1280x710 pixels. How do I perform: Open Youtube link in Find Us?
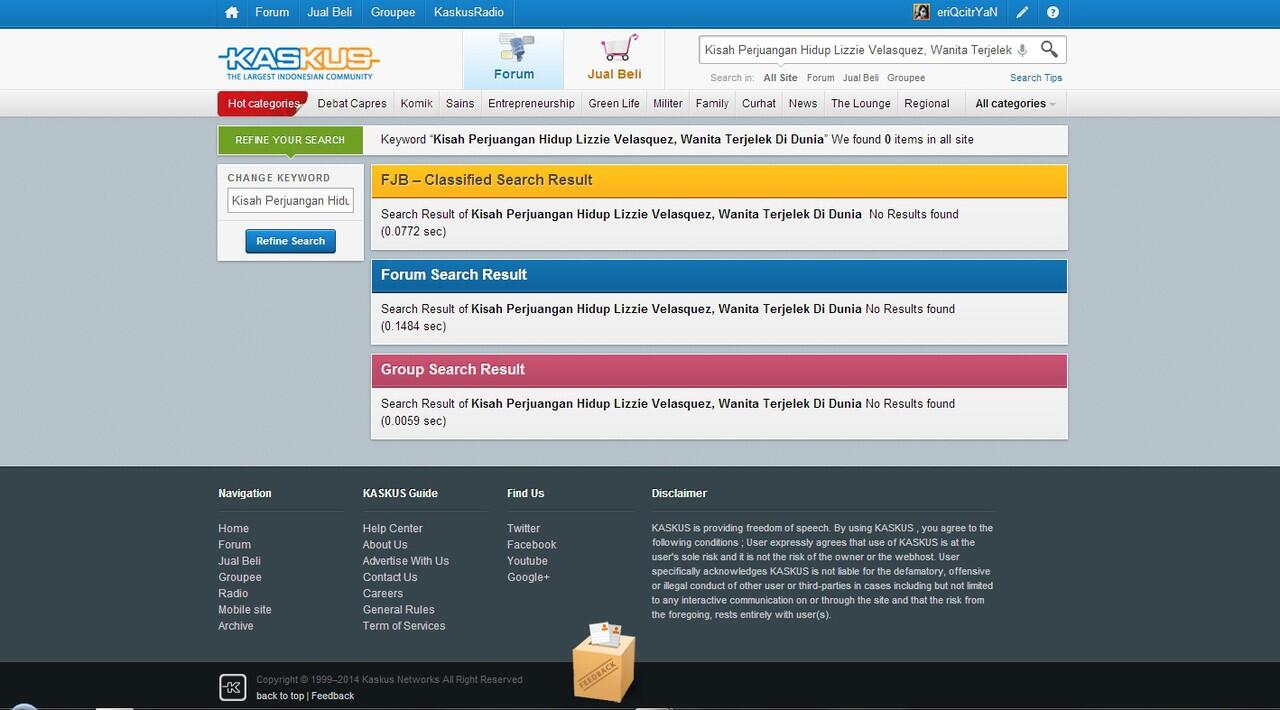(527, 561)
